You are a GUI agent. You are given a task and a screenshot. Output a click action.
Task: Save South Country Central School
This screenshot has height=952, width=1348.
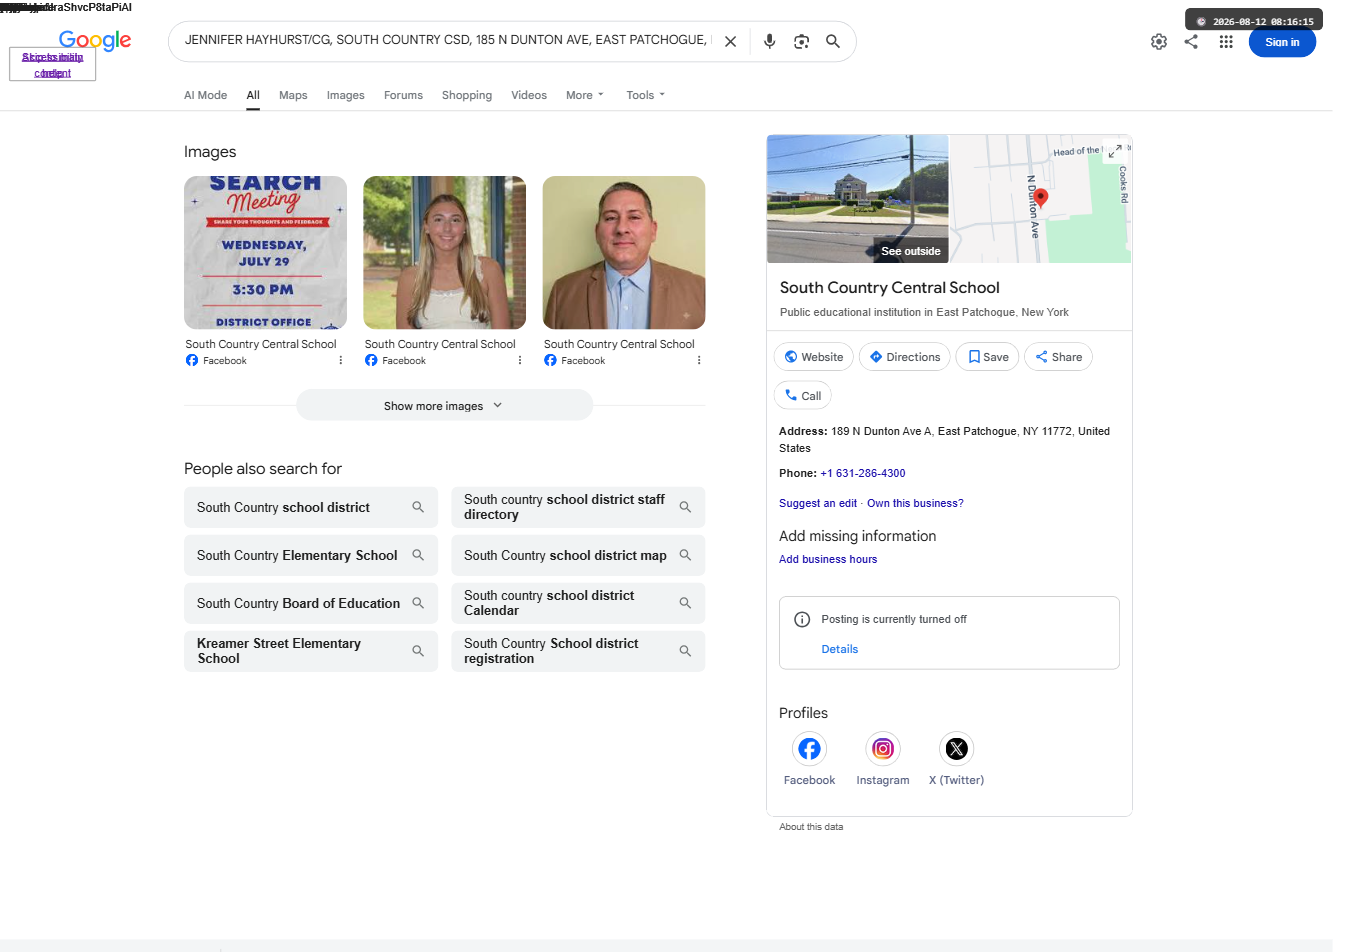tap(988, 357)
